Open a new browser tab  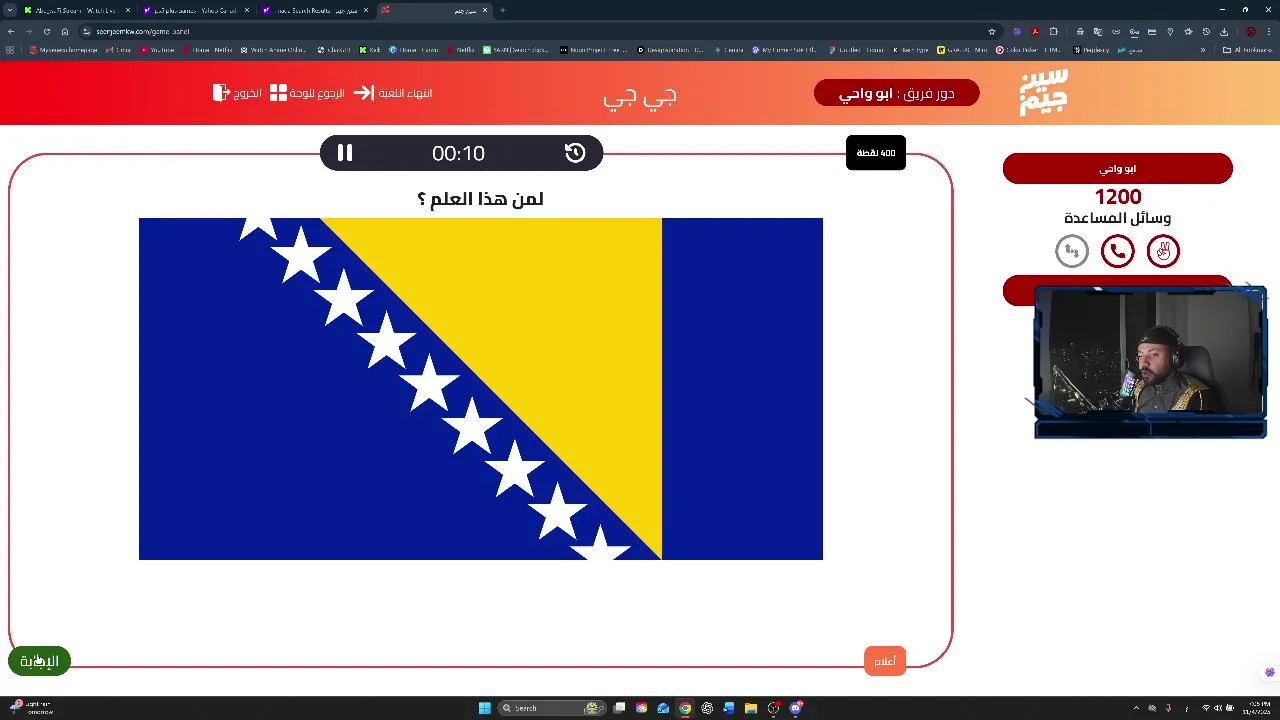pos(502,10)
